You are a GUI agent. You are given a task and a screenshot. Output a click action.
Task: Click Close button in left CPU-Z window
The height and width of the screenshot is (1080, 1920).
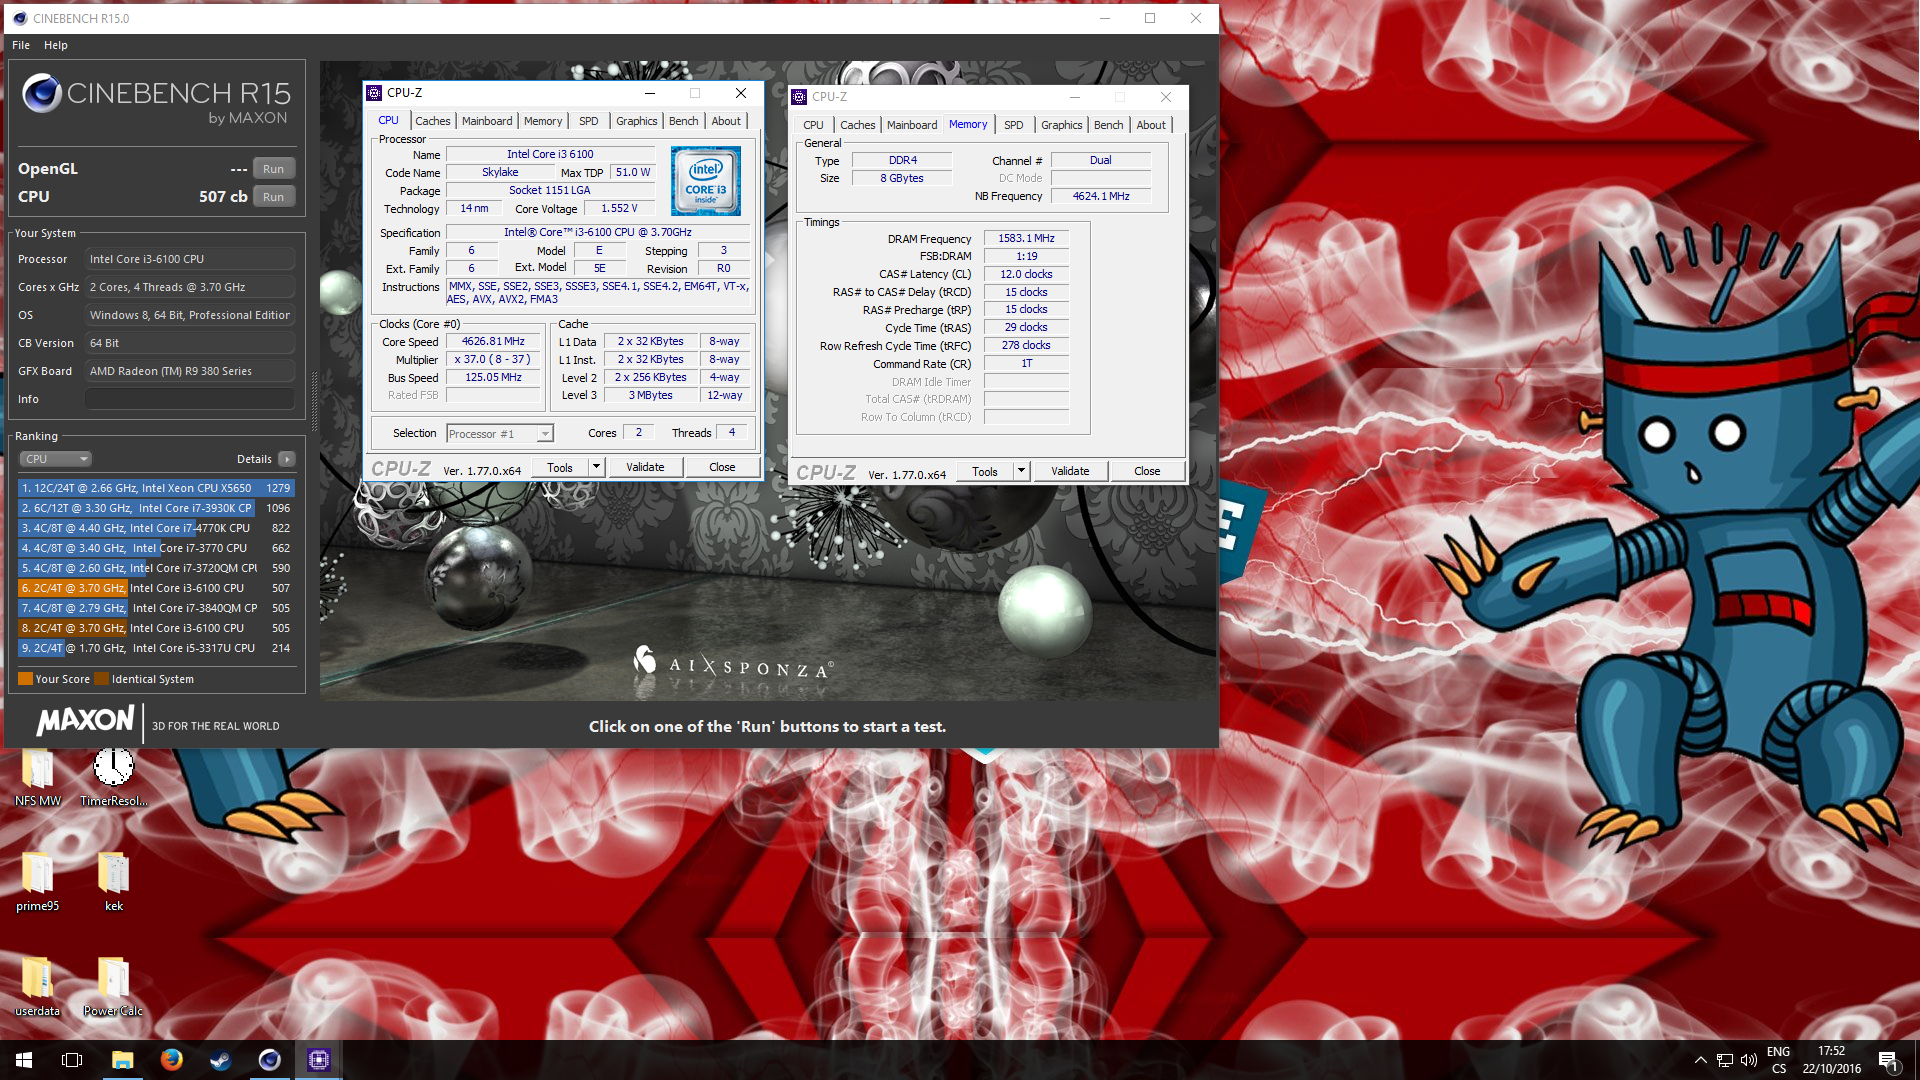(x=722, y=467)
